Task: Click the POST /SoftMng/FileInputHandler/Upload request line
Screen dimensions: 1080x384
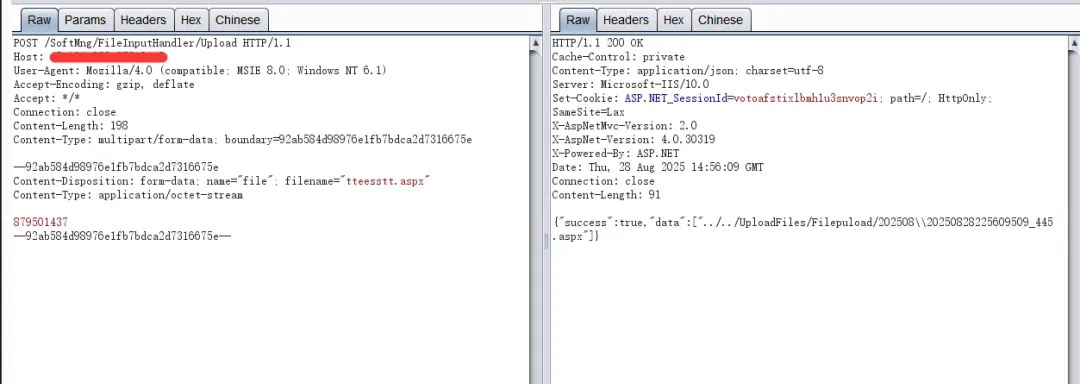Action: [152, 43]
